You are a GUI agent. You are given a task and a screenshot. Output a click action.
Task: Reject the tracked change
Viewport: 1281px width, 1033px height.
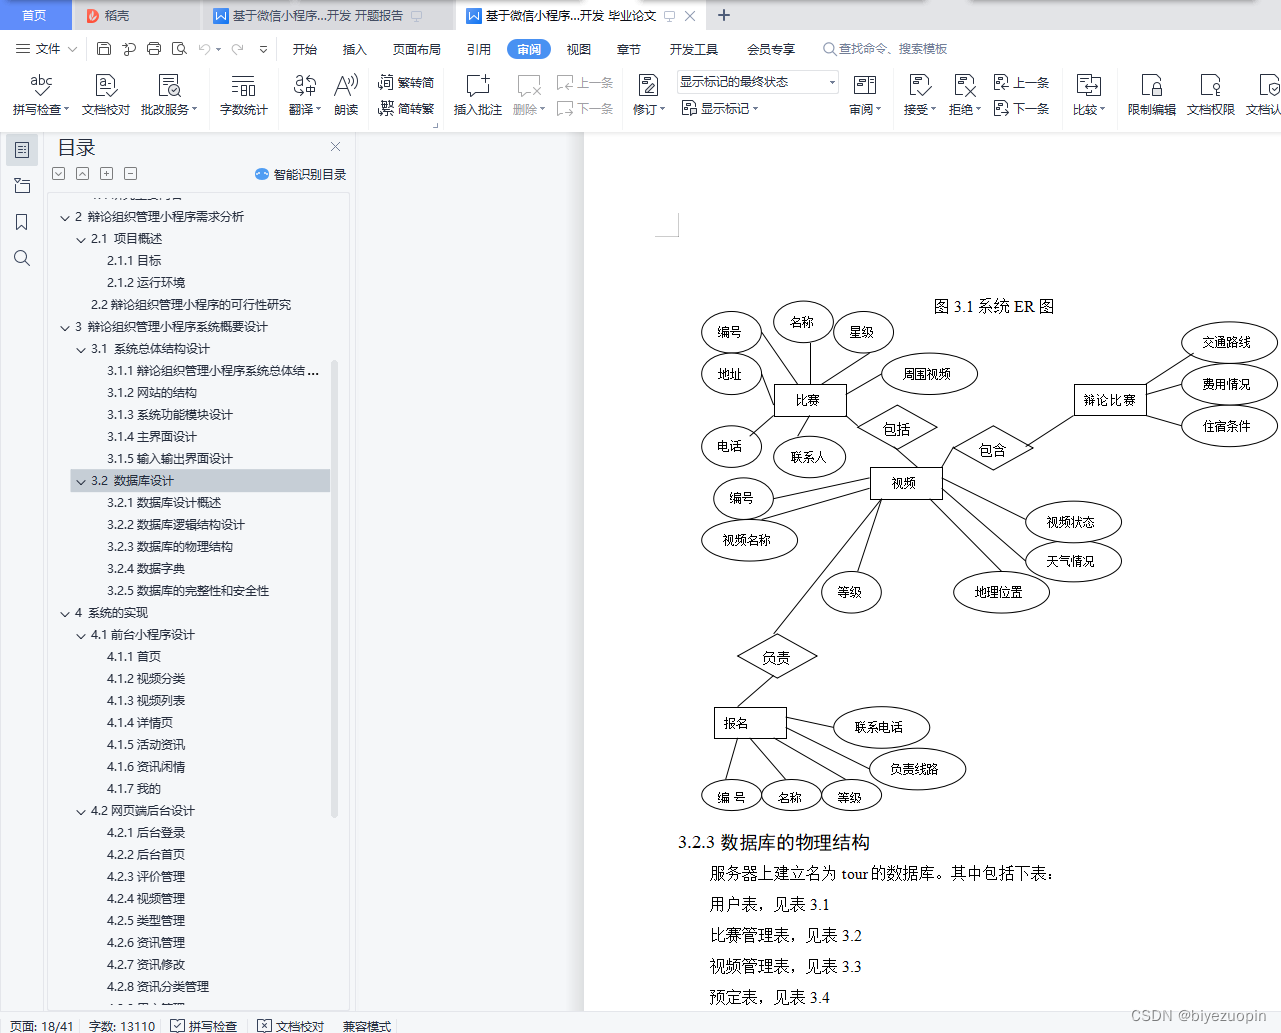point(964,95)
